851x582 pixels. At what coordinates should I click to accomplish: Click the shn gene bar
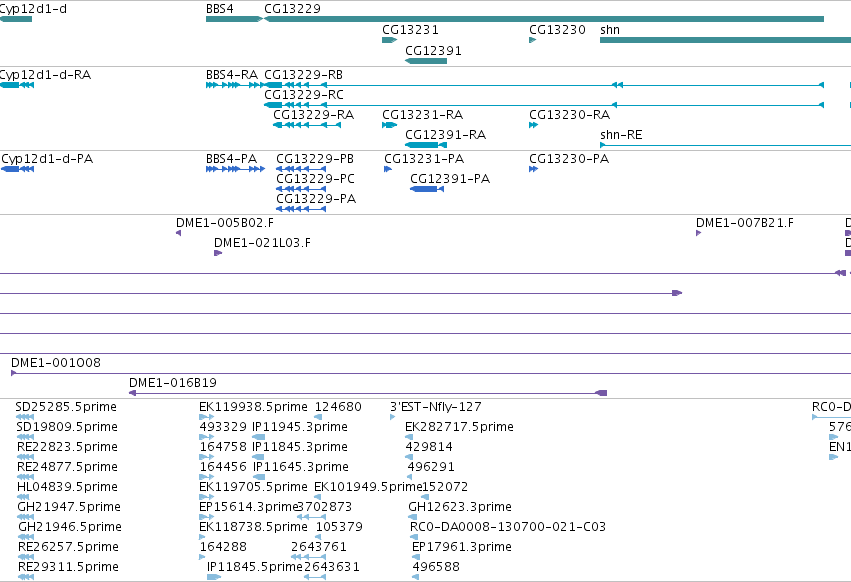(x=726, y=40)
